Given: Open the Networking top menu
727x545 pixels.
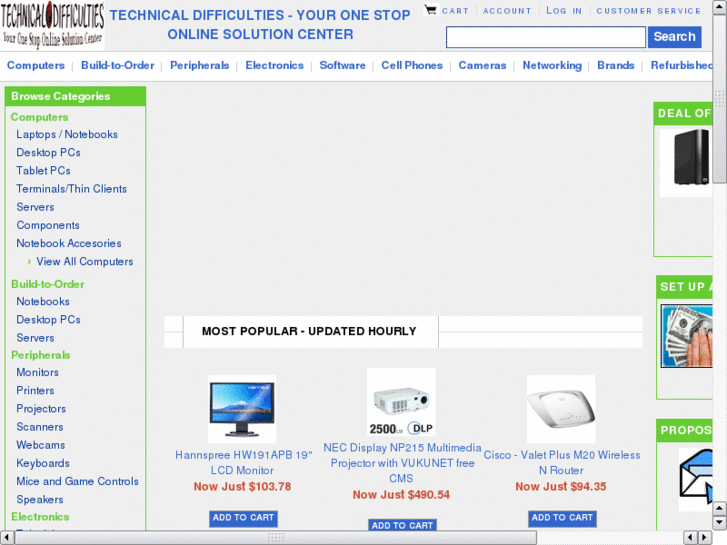Looking at the screenshot, I should point(552,65).
